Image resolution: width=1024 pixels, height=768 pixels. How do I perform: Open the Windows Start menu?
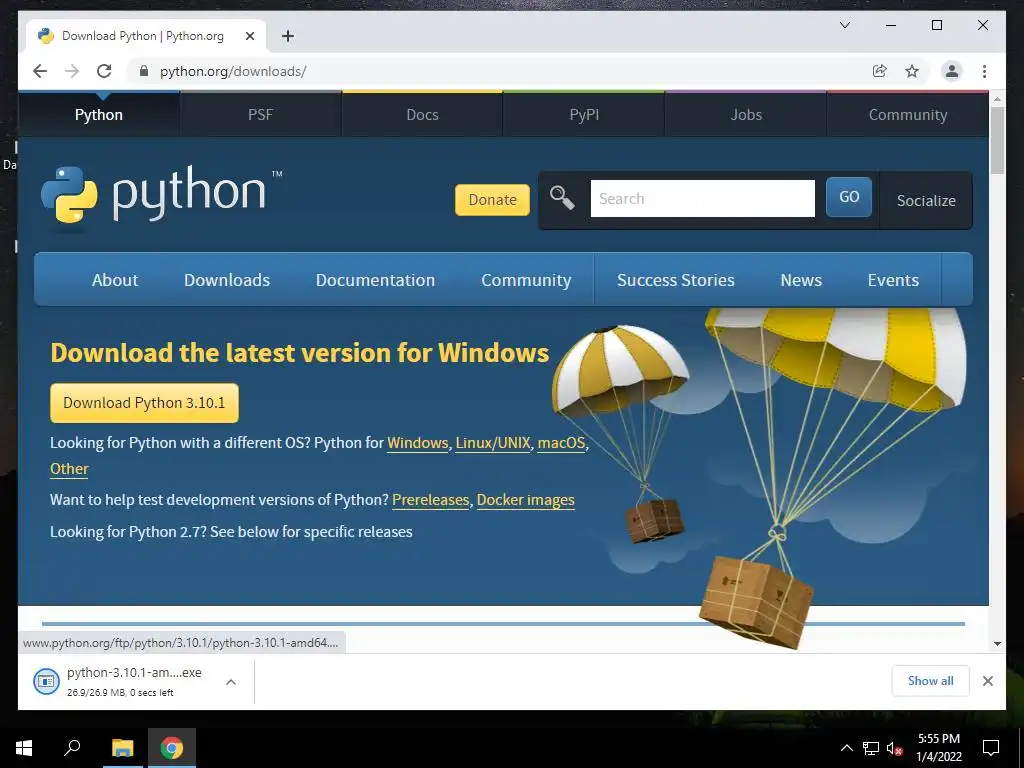pyautogui.click(x=24, y=748)
